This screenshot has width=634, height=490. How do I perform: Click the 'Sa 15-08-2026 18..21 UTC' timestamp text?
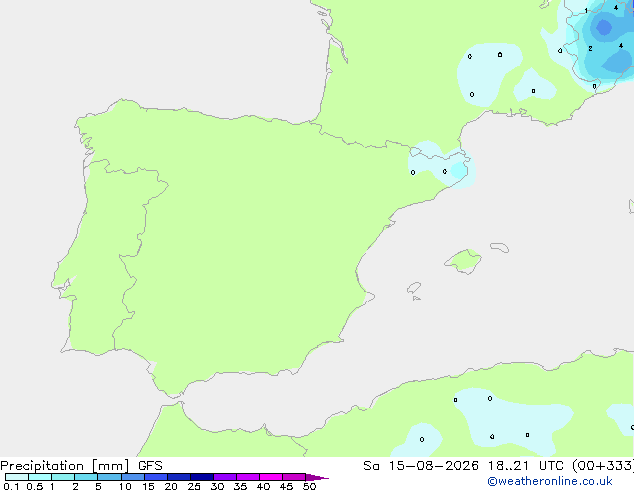coord(463,466)
